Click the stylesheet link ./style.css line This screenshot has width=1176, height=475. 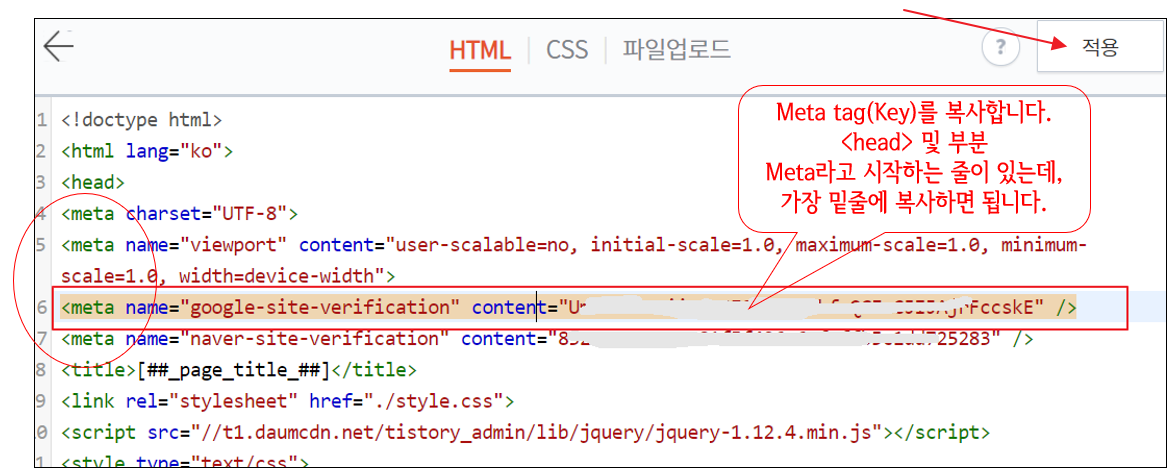(287, 401)
